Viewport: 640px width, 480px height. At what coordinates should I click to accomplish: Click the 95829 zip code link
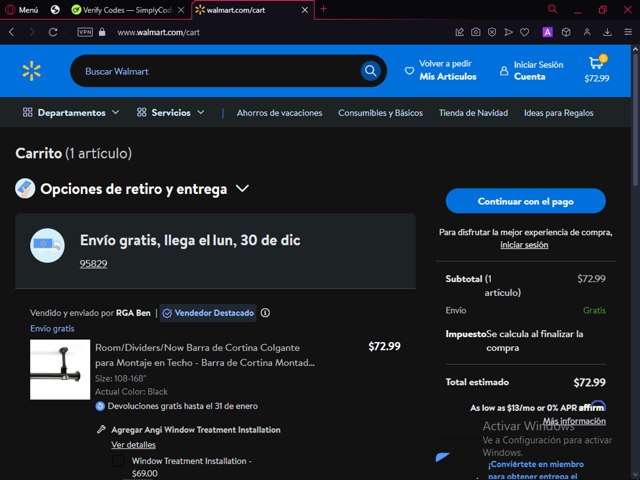93,264
